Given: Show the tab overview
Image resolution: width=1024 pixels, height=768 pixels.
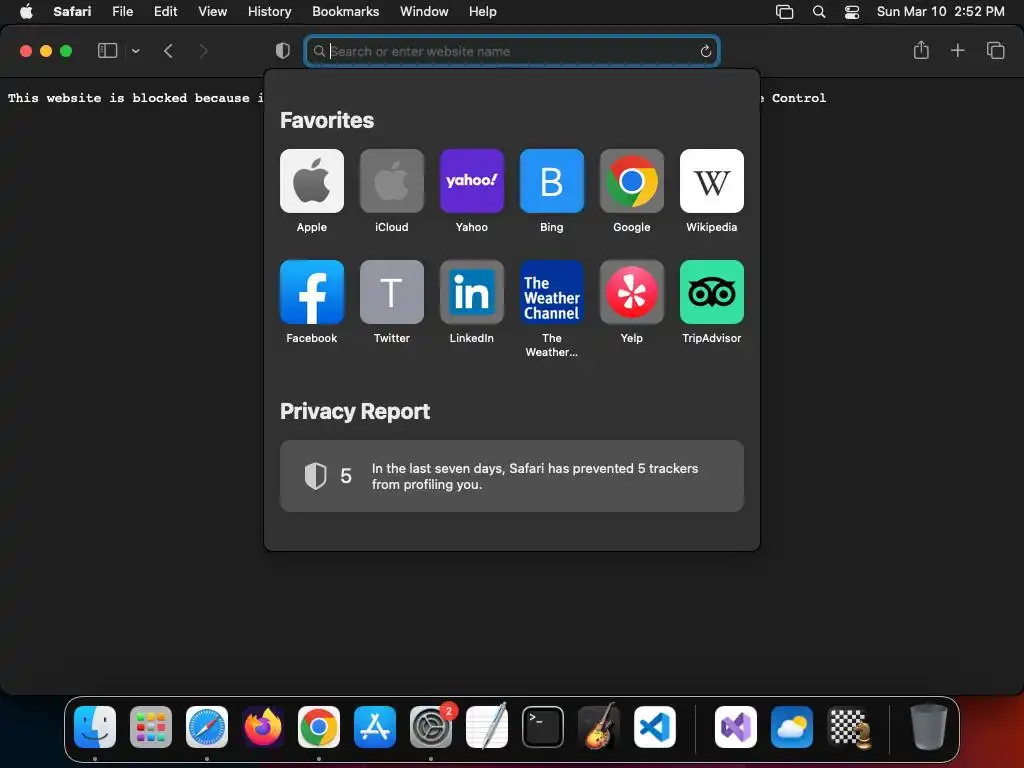Looking at the screenshot, I should pyautogui.click(x=995, y=50).
